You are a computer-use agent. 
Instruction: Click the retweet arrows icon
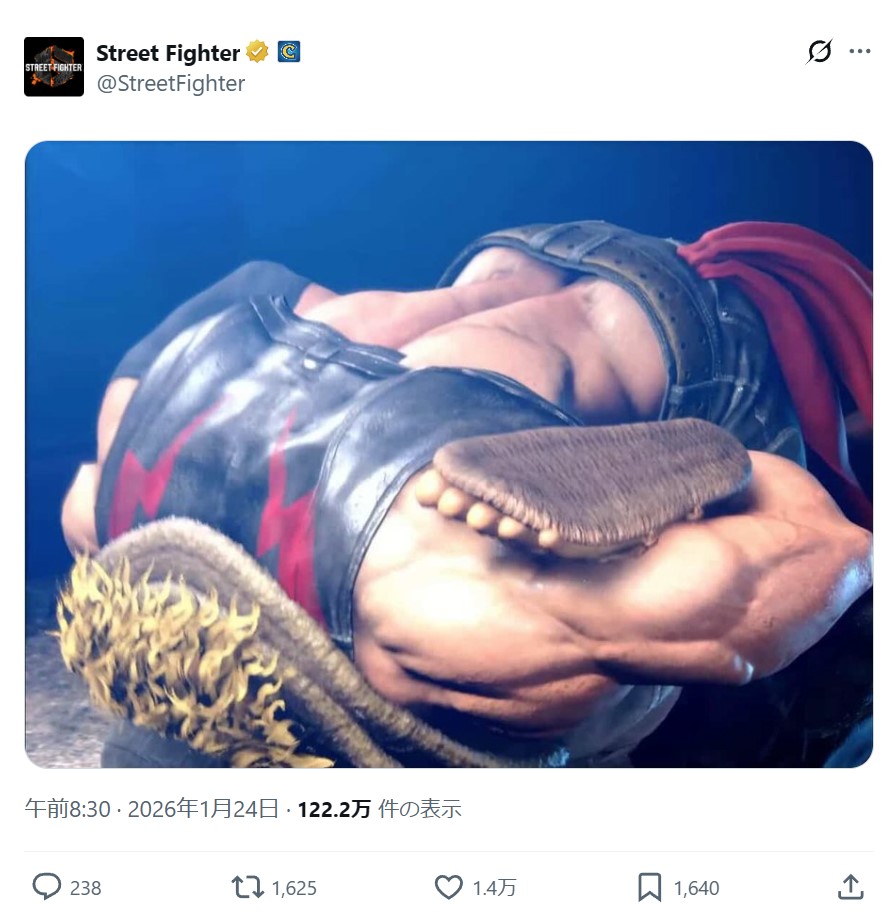click(248, 887)
